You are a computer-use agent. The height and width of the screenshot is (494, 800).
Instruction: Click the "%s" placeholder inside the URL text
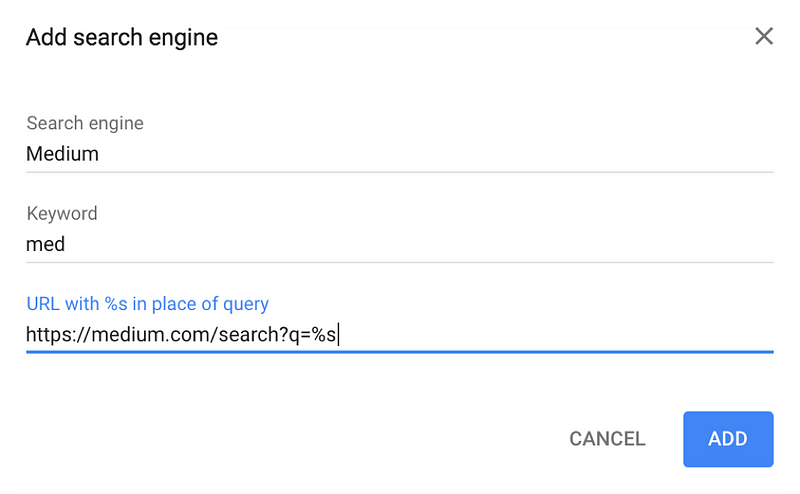point(324,335)
